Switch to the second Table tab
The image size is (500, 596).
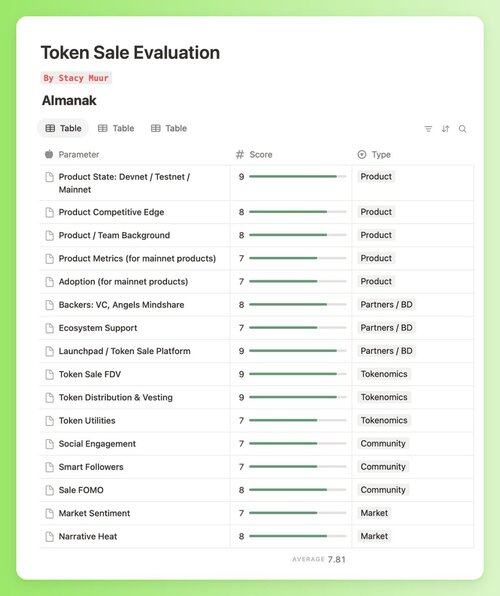116,128
